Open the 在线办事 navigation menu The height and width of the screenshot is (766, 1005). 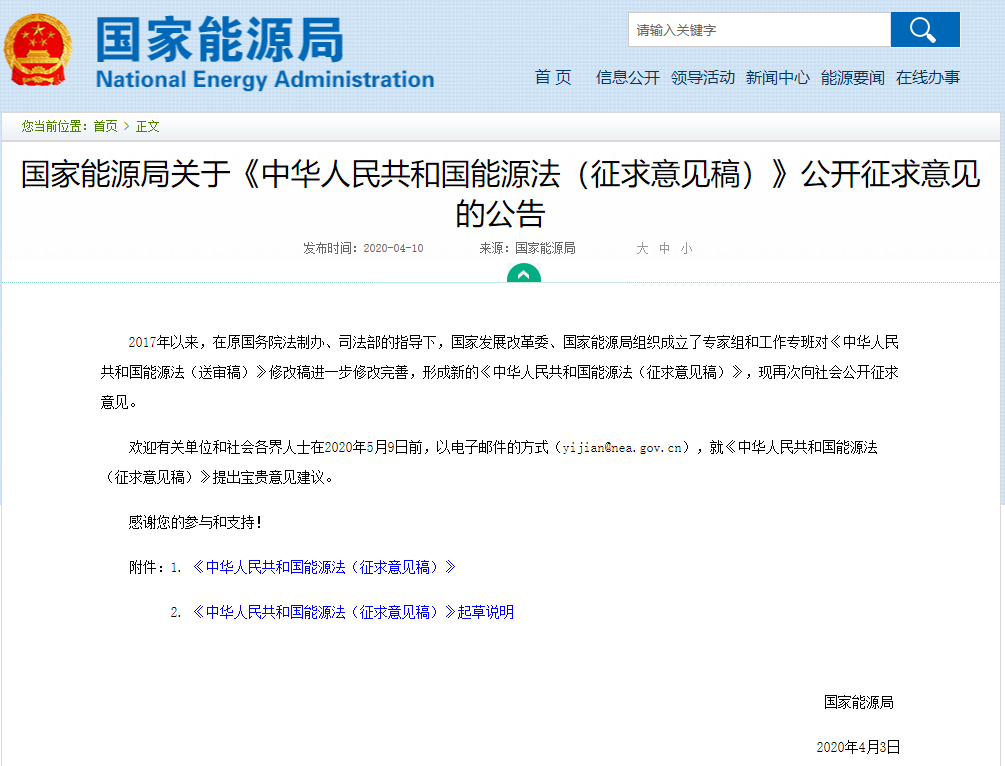927,78
